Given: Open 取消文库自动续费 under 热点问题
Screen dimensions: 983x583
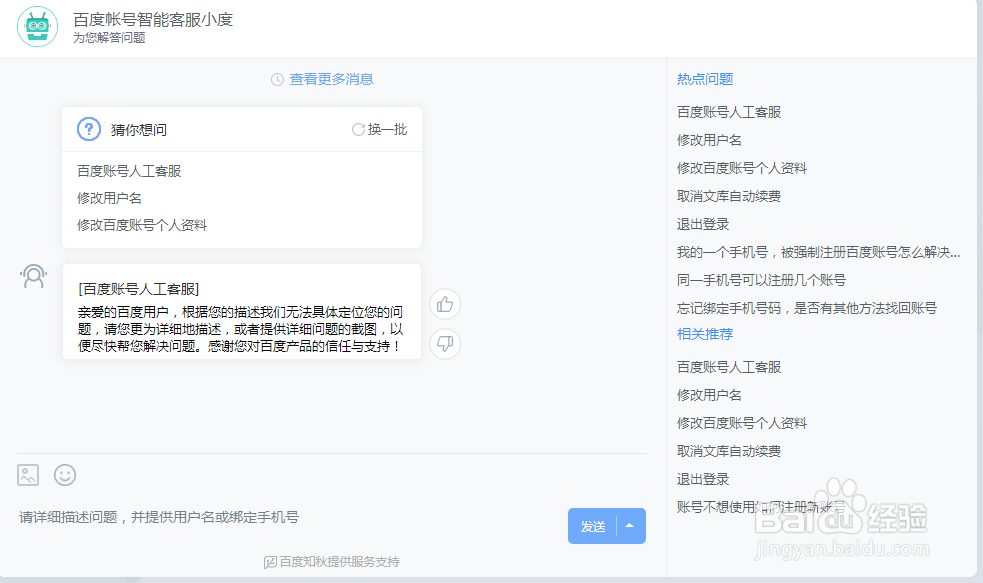Looking at the screenshot, I should click(729, 196).
